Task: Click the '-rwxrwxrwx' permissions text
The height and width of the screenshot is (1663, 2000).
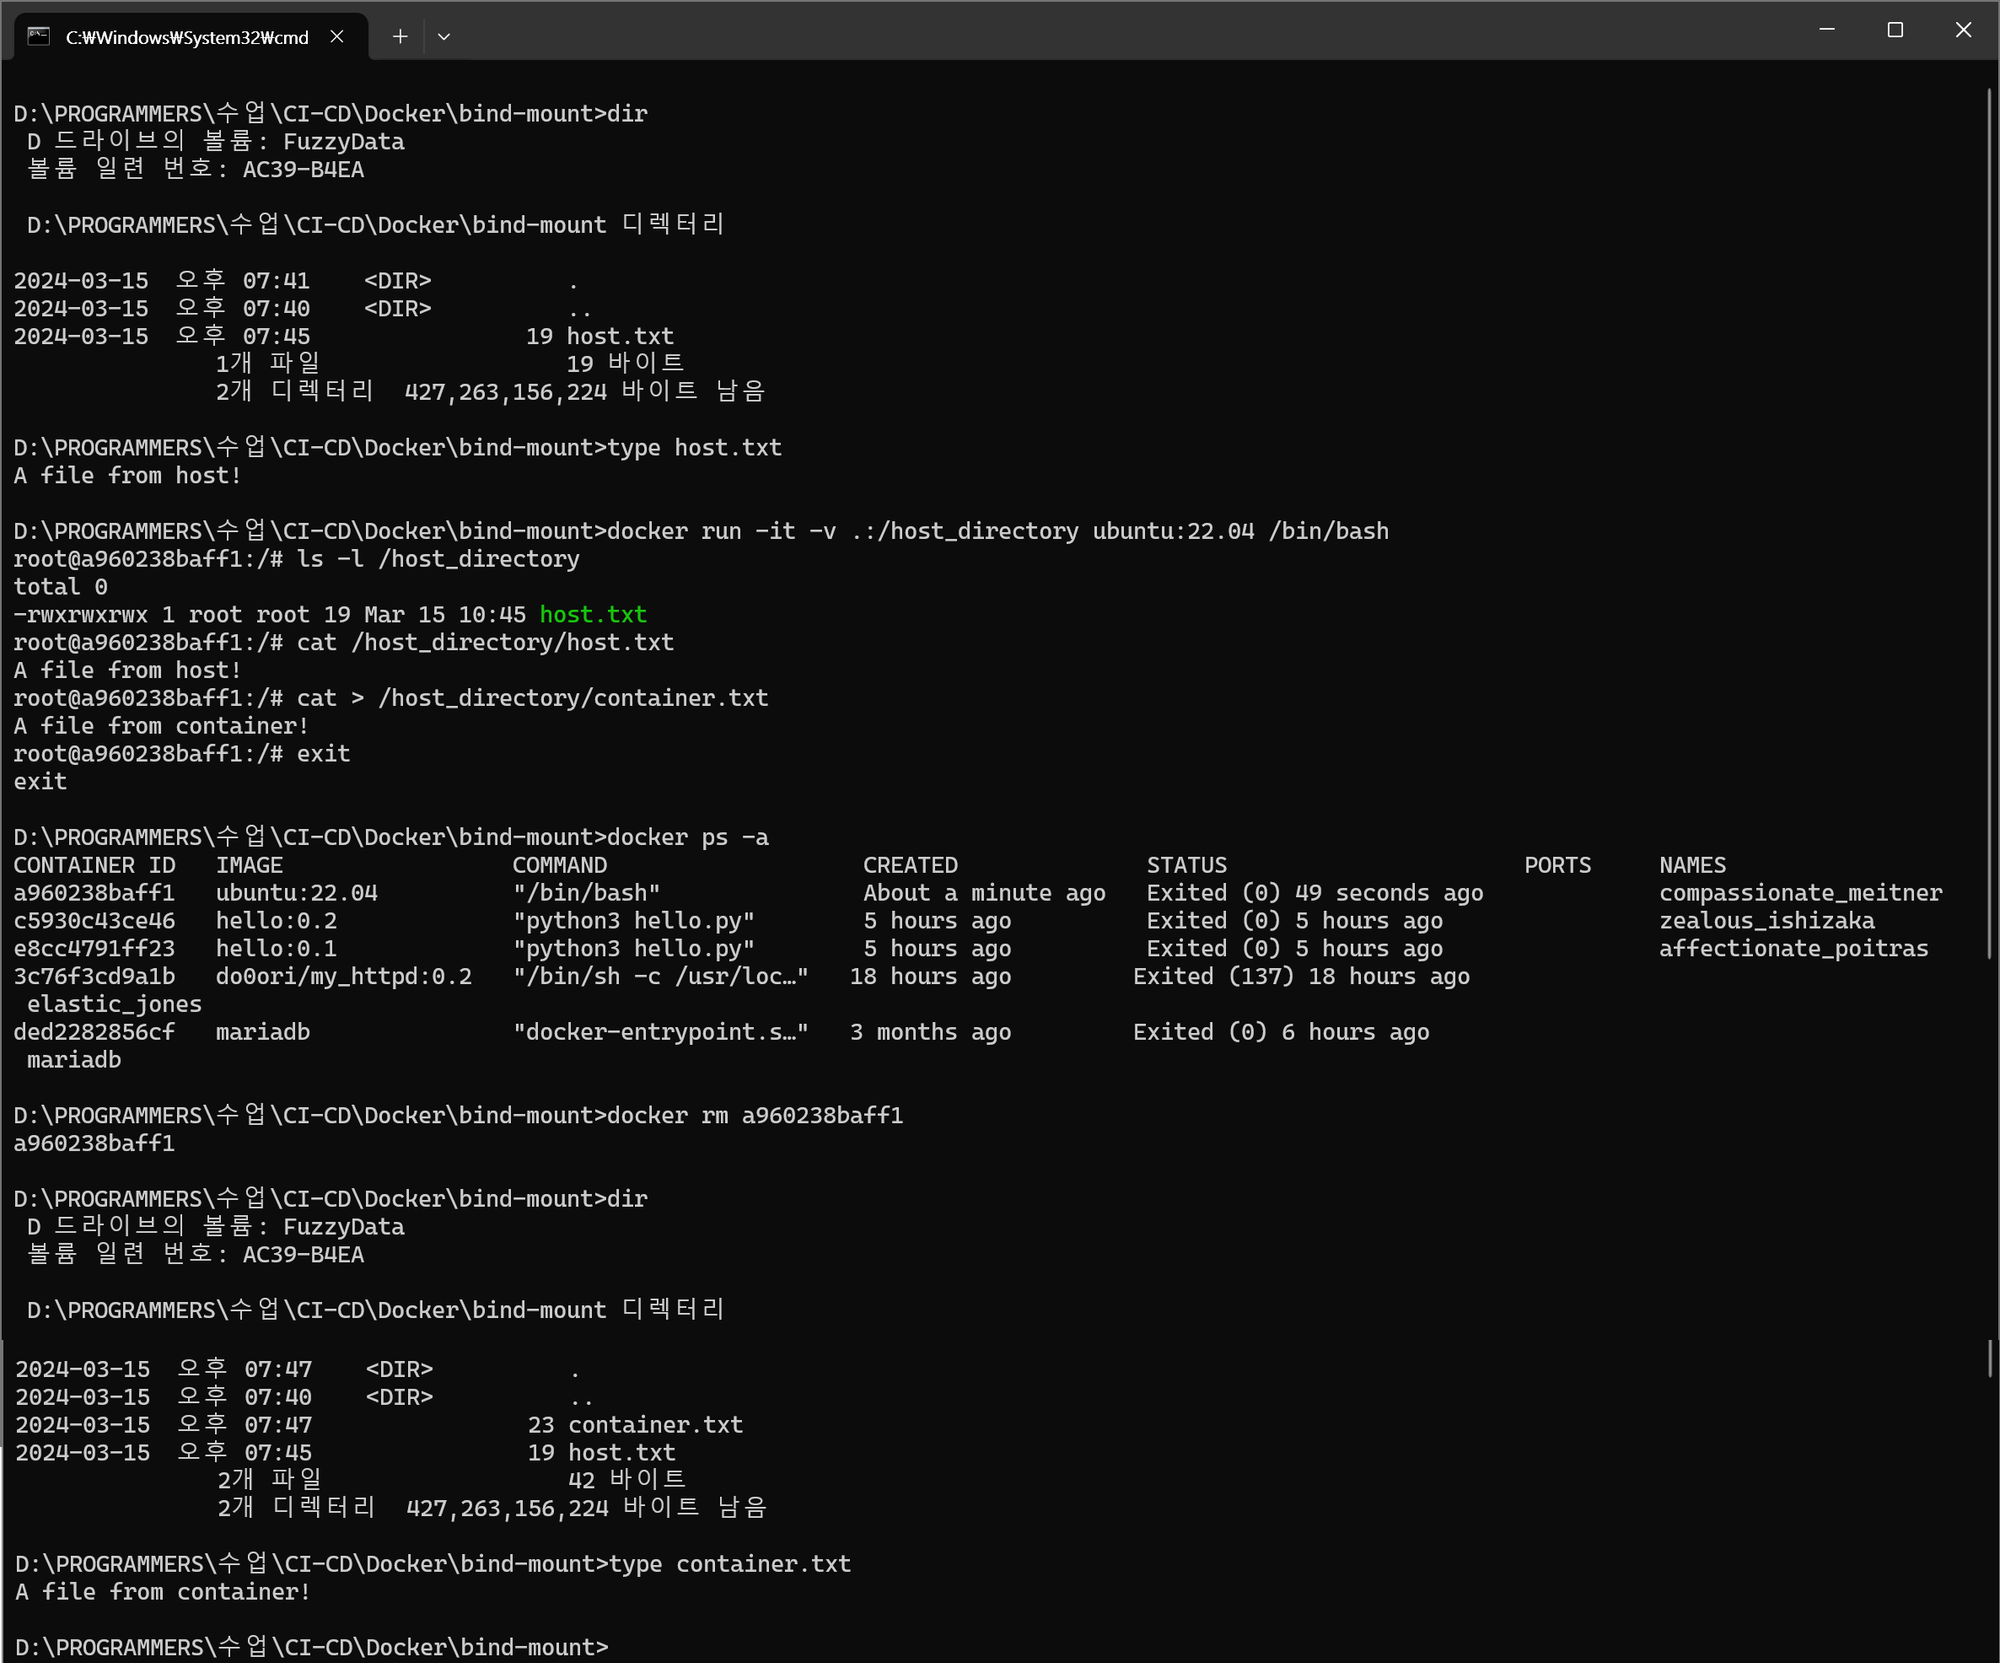Action: (80, 614)
